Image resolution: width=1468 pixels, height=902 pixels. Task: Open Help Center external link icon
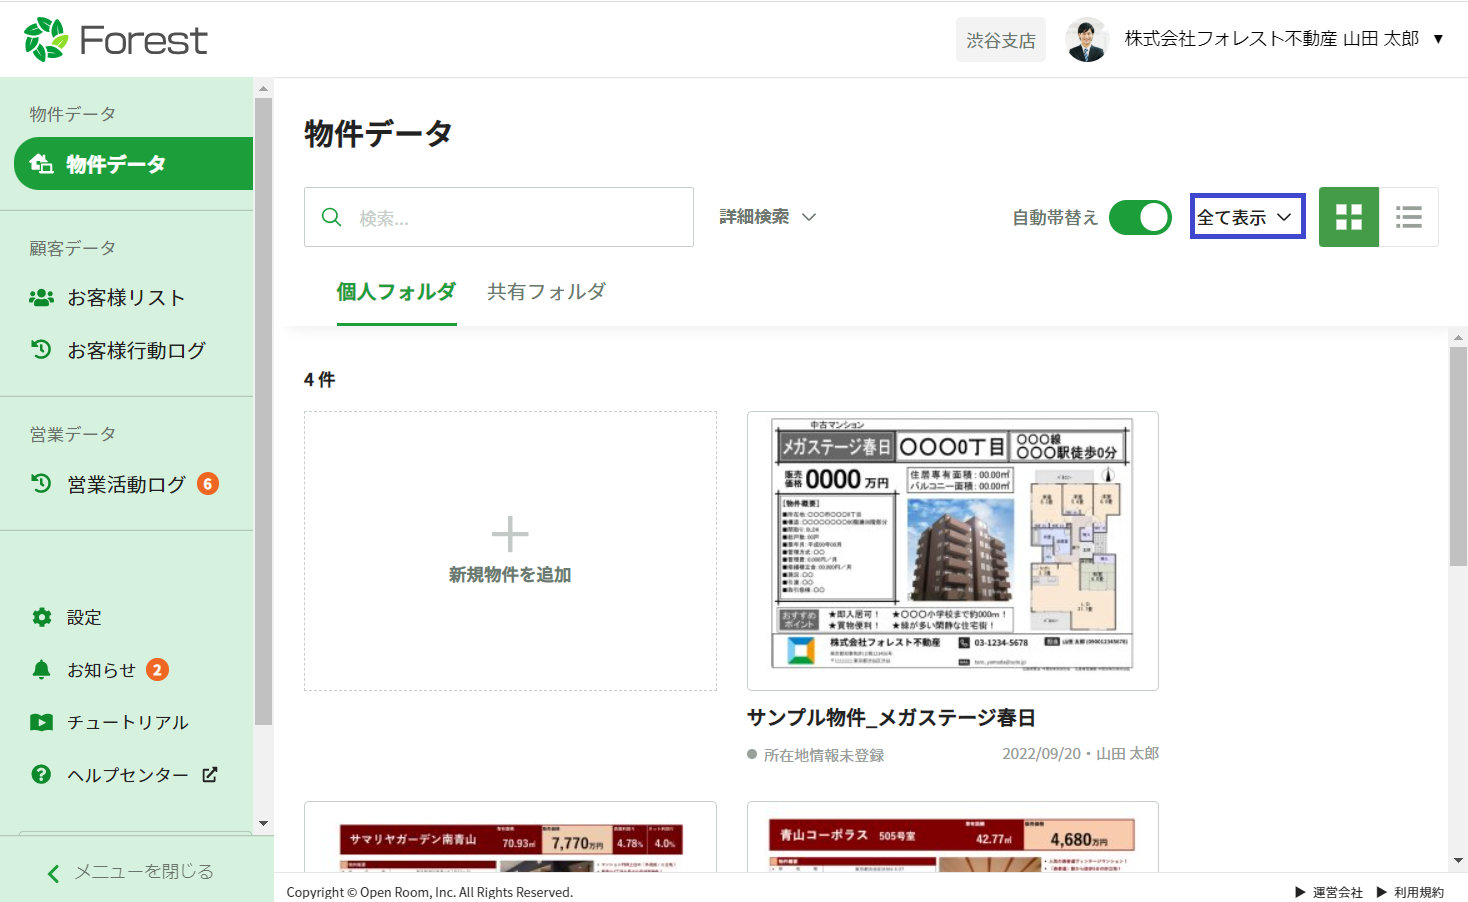click(210, 774)
